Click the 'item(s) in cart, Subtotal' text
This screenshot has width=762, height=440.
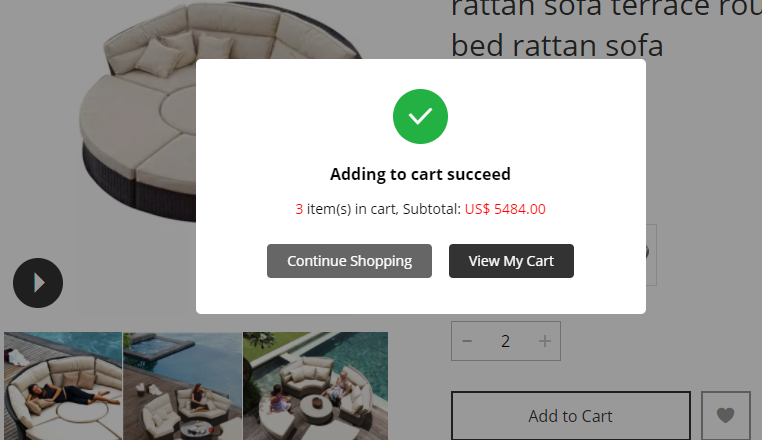click(383, 209)
